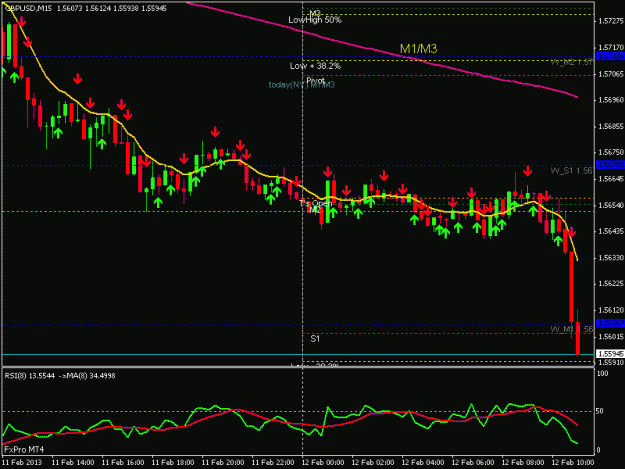Click 1.56960 on the price axis
The height and width of the screenshot is (469, 625).
[x=611, y=100]
